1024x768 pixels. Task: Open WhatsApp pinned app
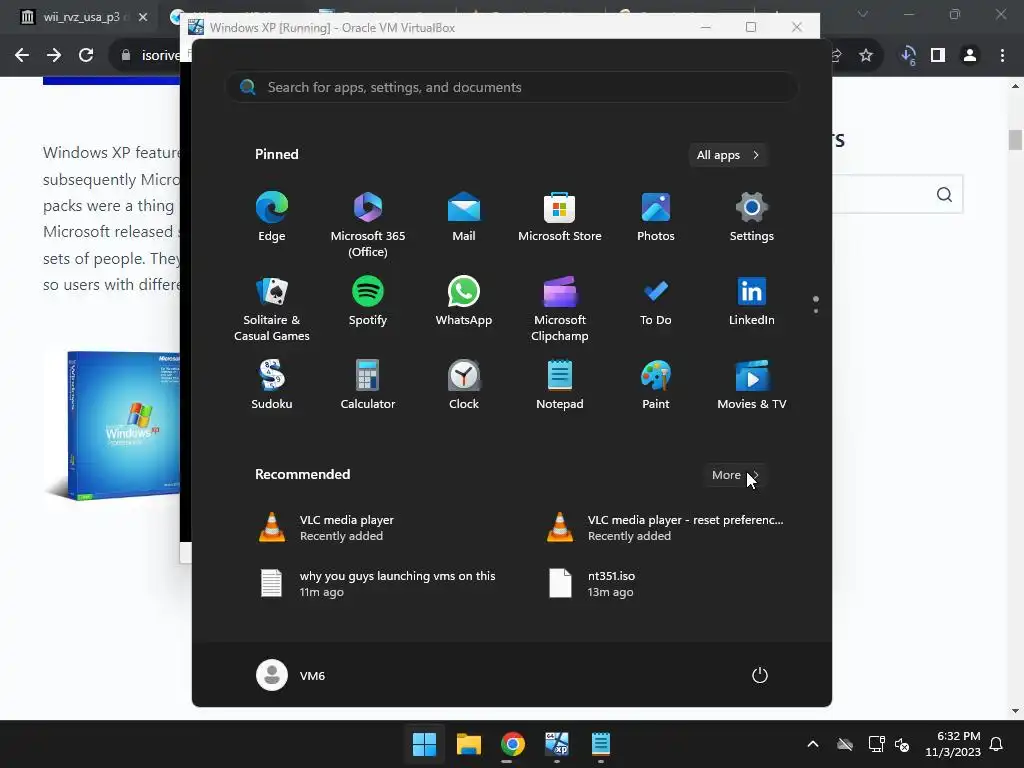tap(464, 301)
